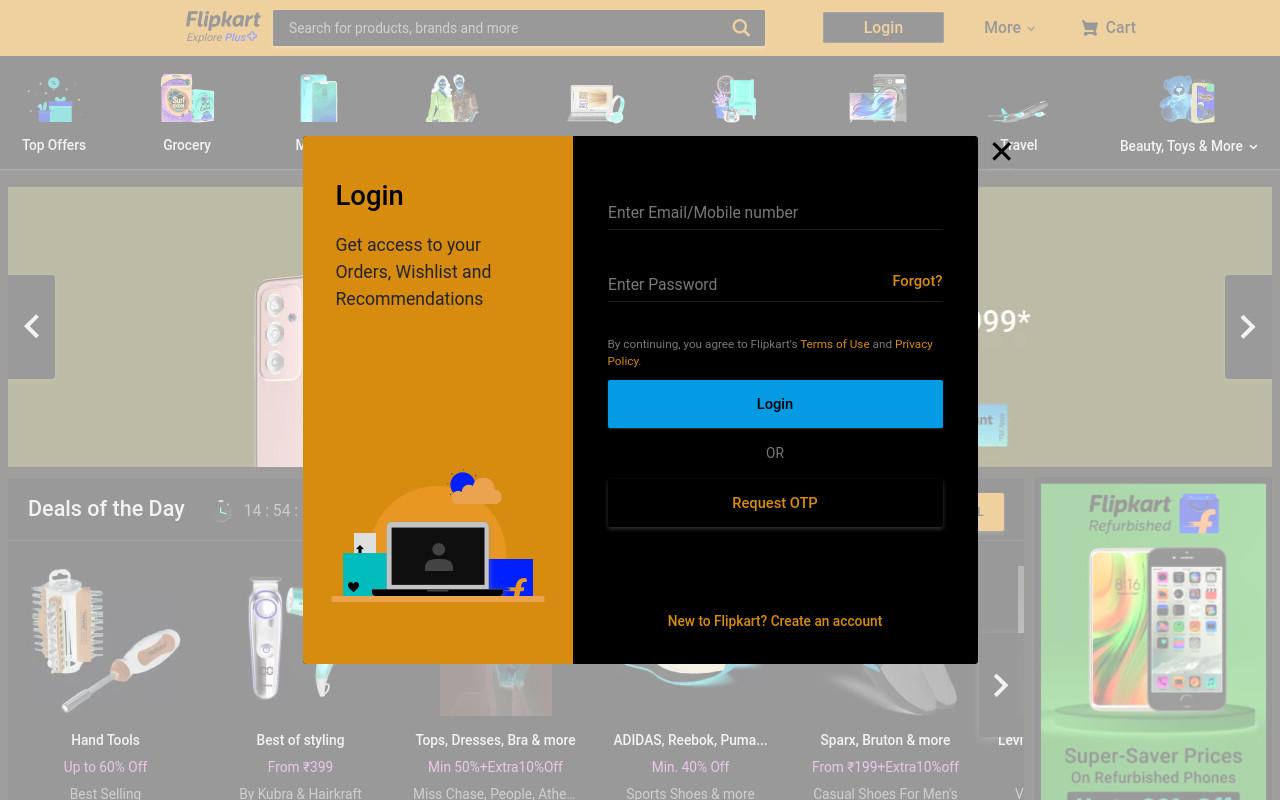Go to next banner slide arrow
Image resolution: width=1280 pixels, height=800 pixels.
(x=1248, y=327)
